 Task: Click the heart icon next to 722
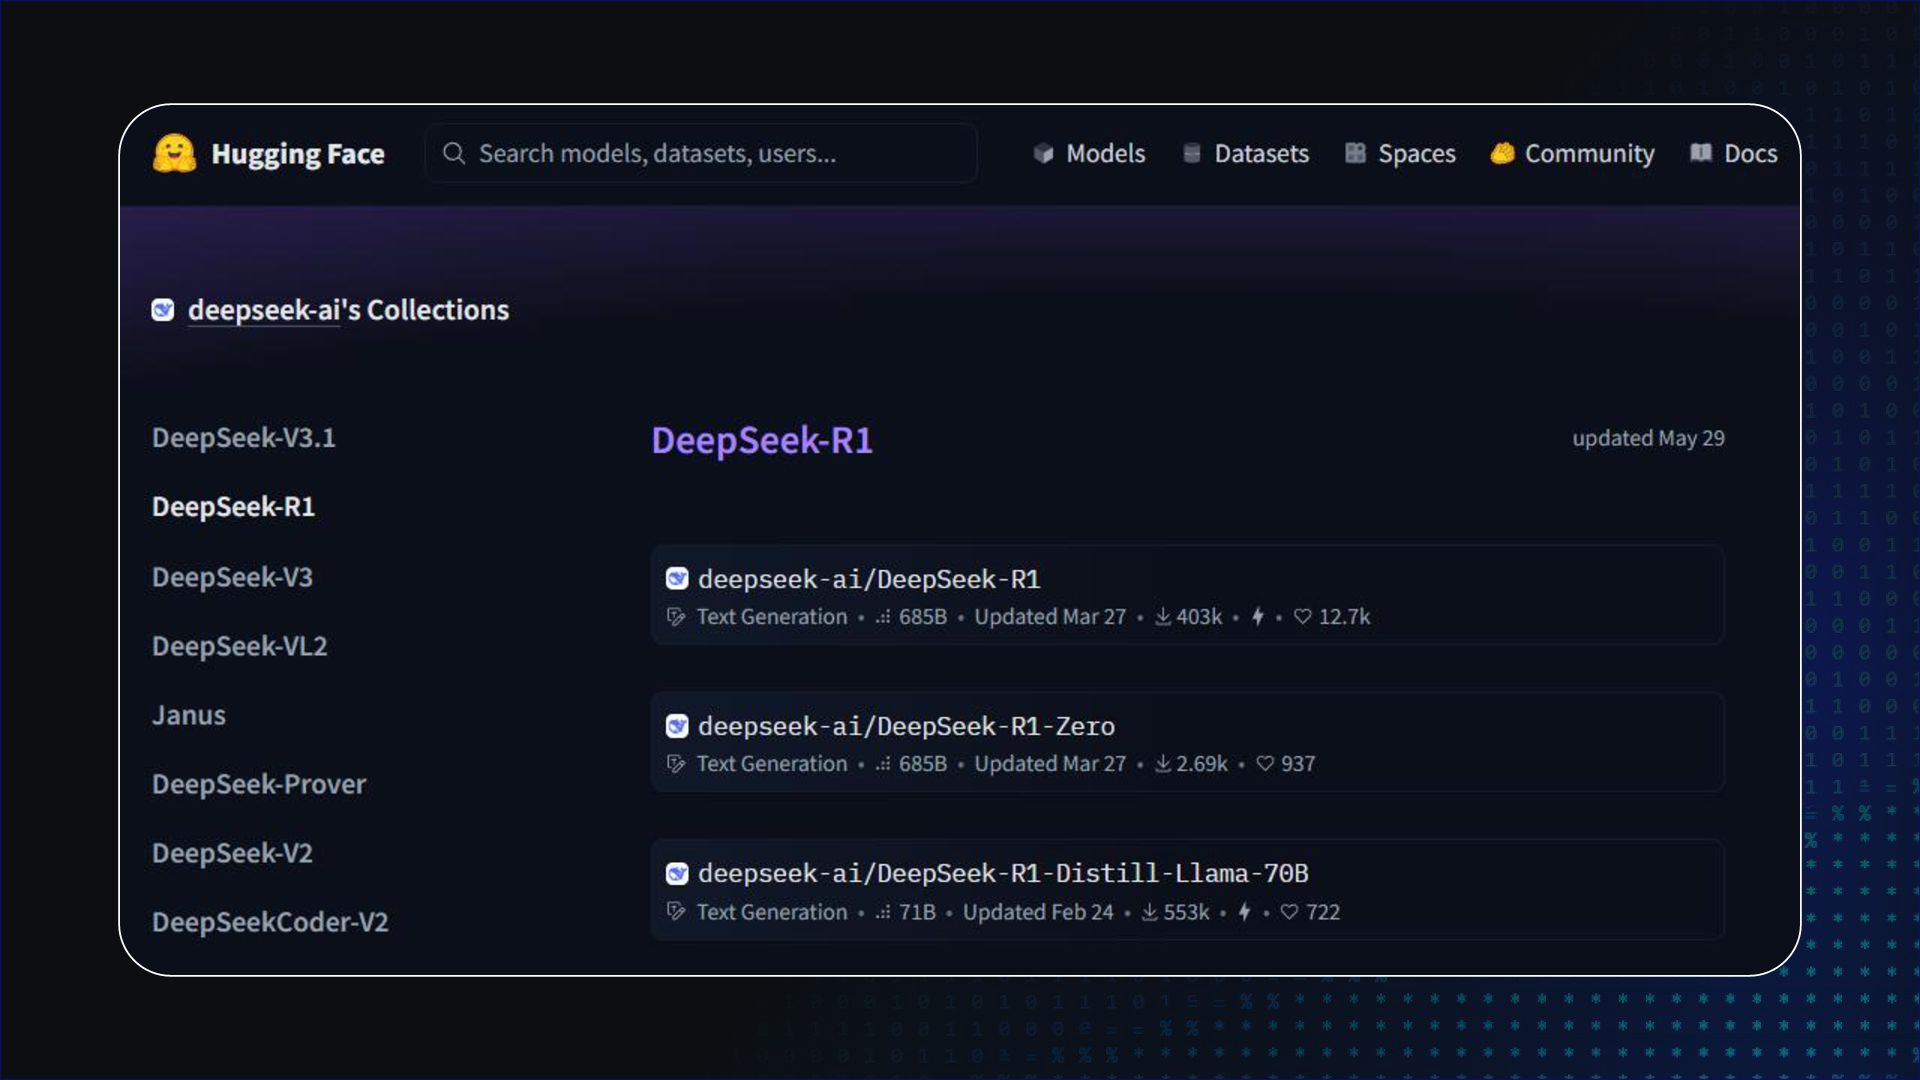click(x=1289, y=912)
